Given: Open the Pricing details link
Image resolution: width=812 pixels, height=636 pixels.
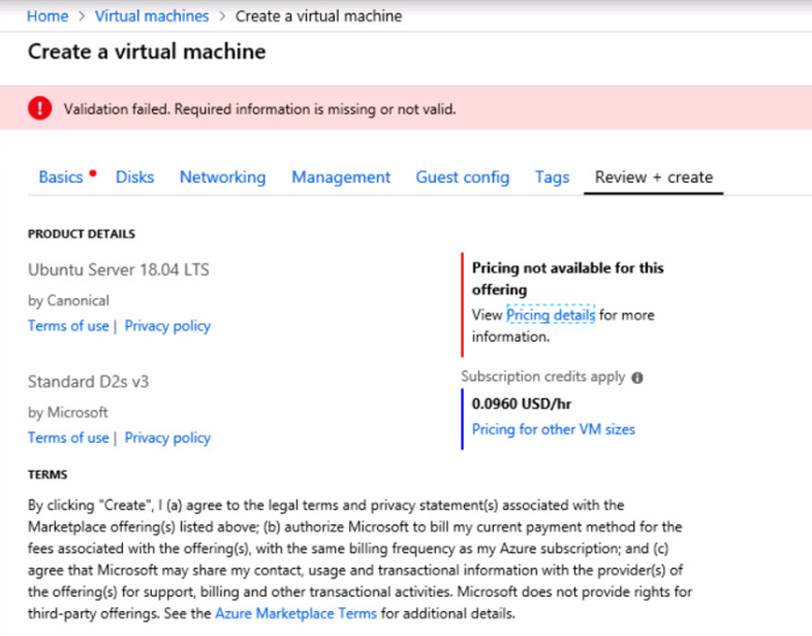Looking at the screenshot, I should click(550, 315).
